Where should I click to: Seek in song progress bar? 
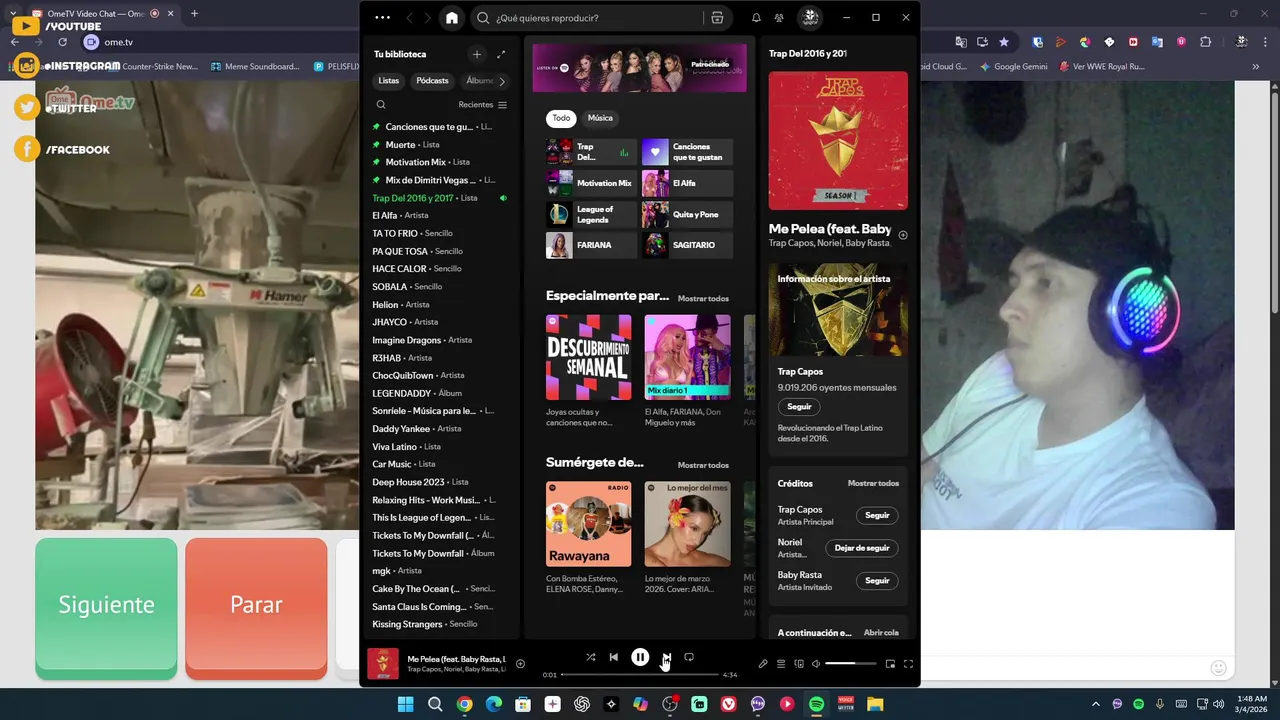[640, 675]
